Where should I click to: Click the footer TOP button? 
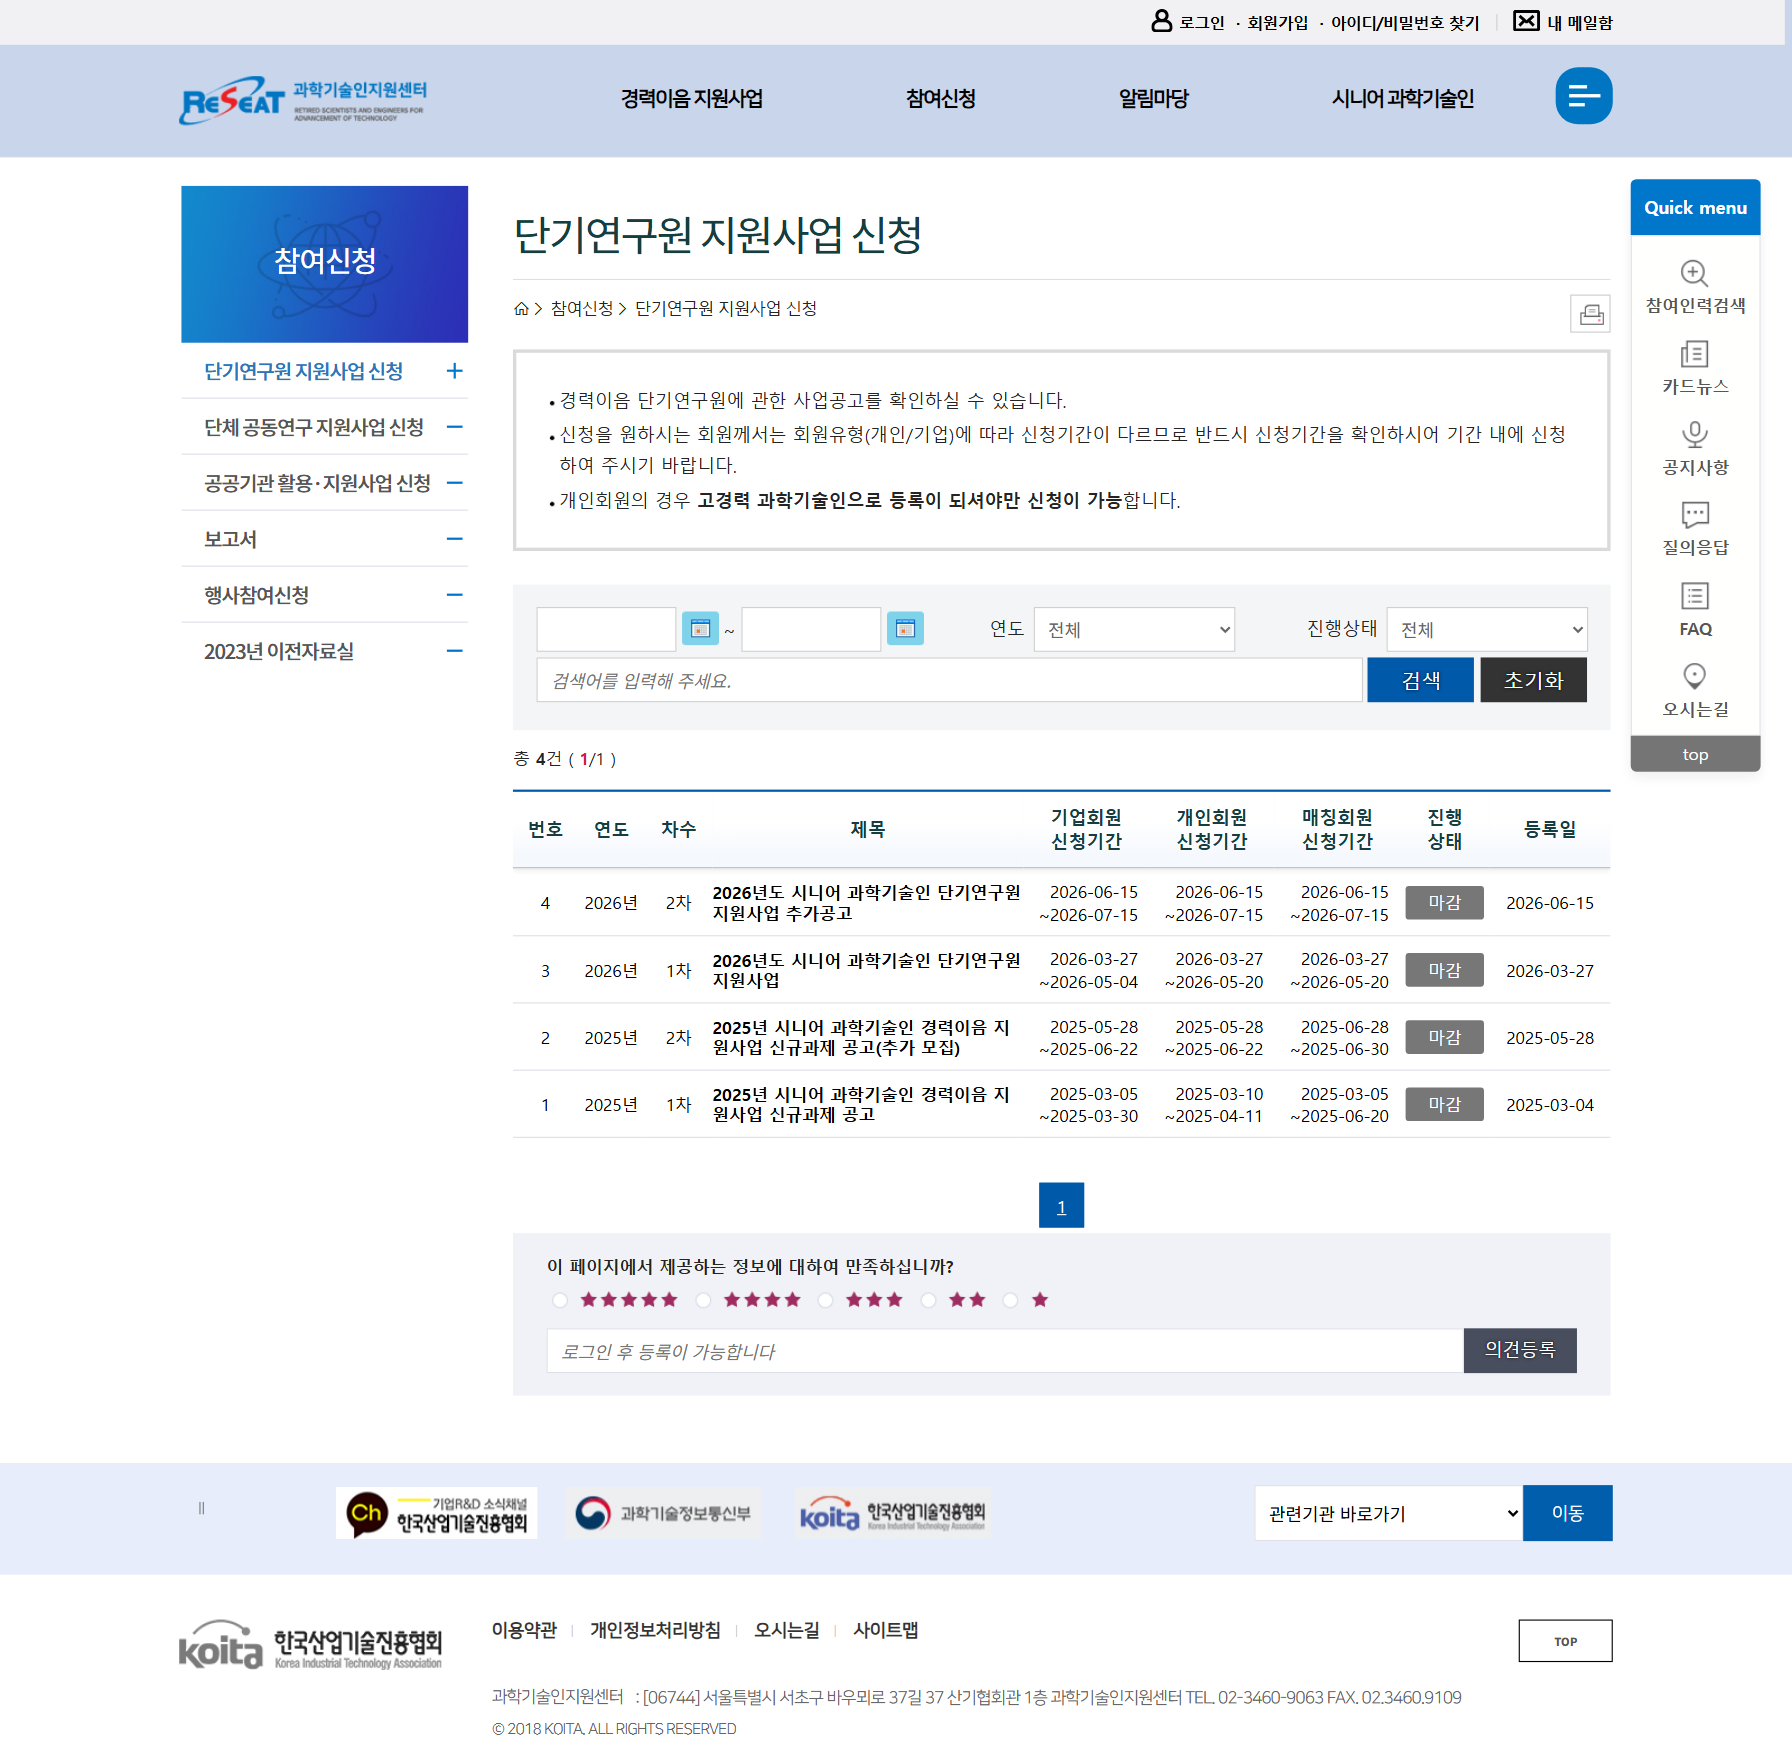(1565, 1641)
